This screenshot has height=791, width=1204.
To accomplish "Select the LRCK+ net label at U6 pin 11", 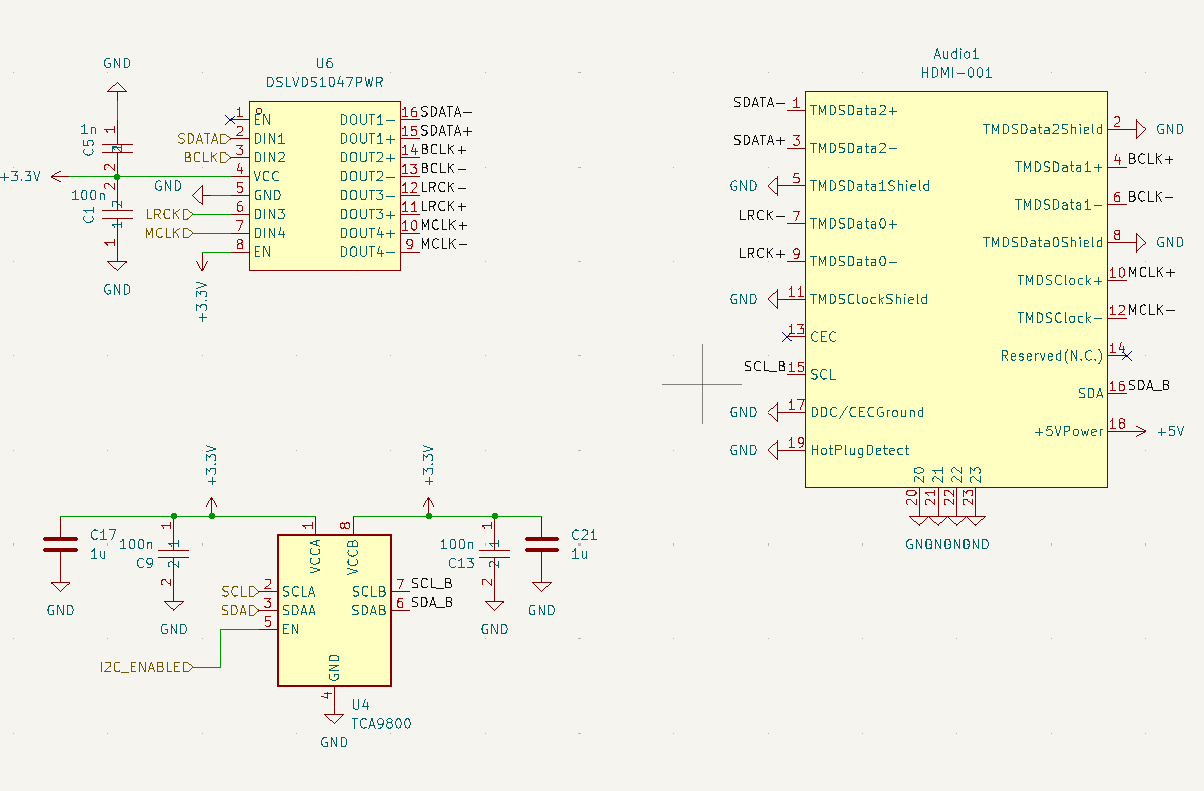I will click(x=443, y=207).
